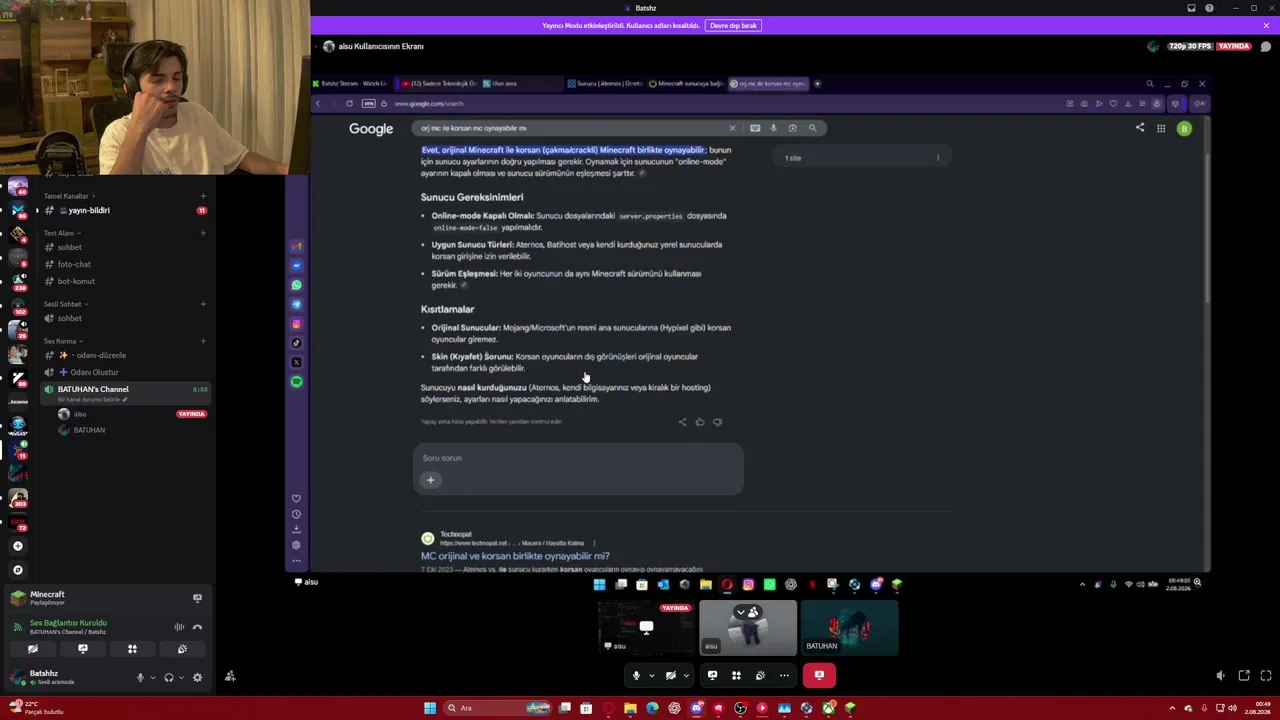Add a server with the plus icon
This screenshot has width=1280, height=720.
(17, 546)
